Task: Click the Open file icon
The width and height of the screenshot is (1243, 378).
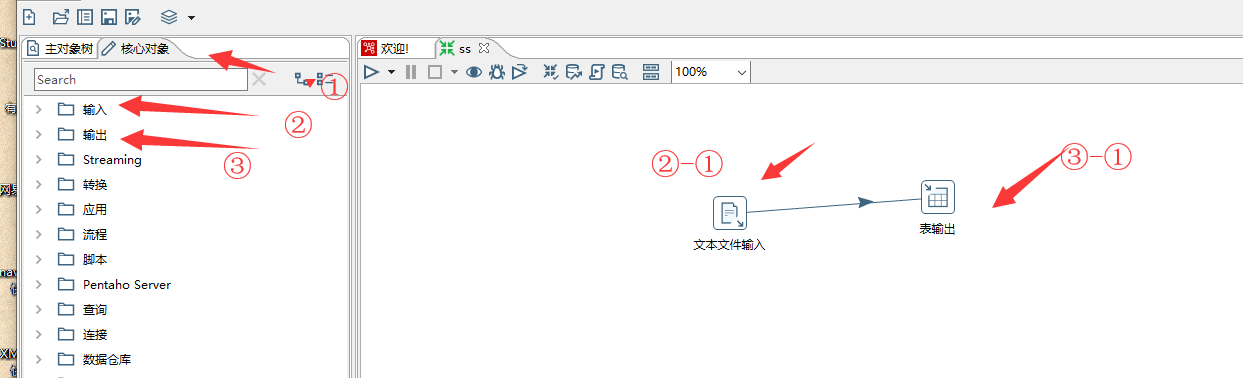Action: [60, 17]
